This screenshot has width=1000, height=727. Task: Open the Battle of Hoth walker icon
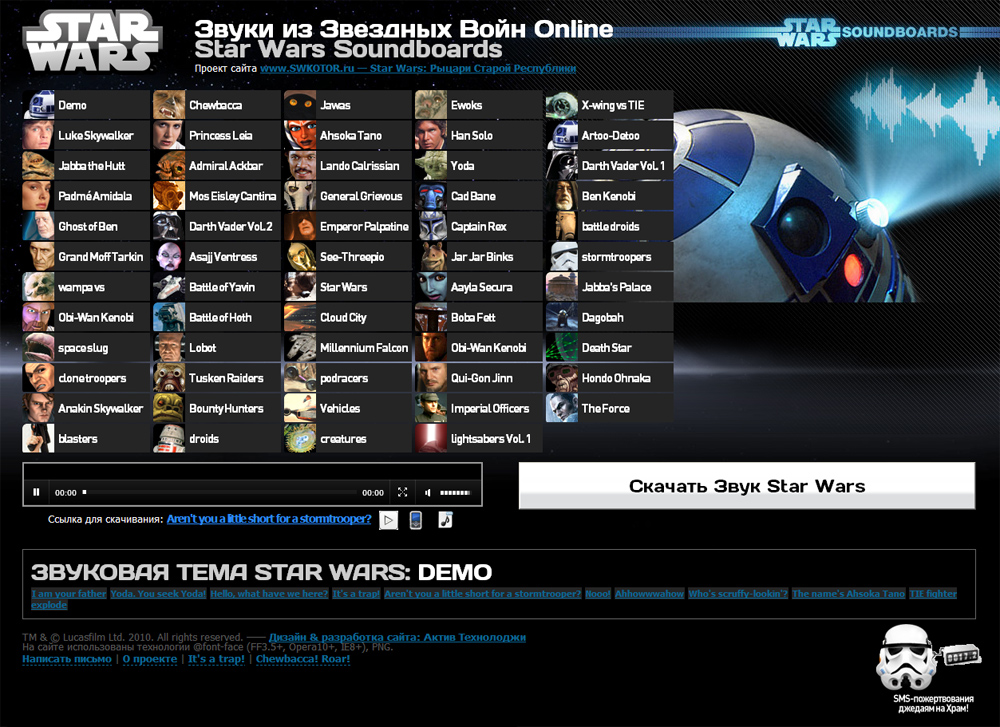[169, 317]
